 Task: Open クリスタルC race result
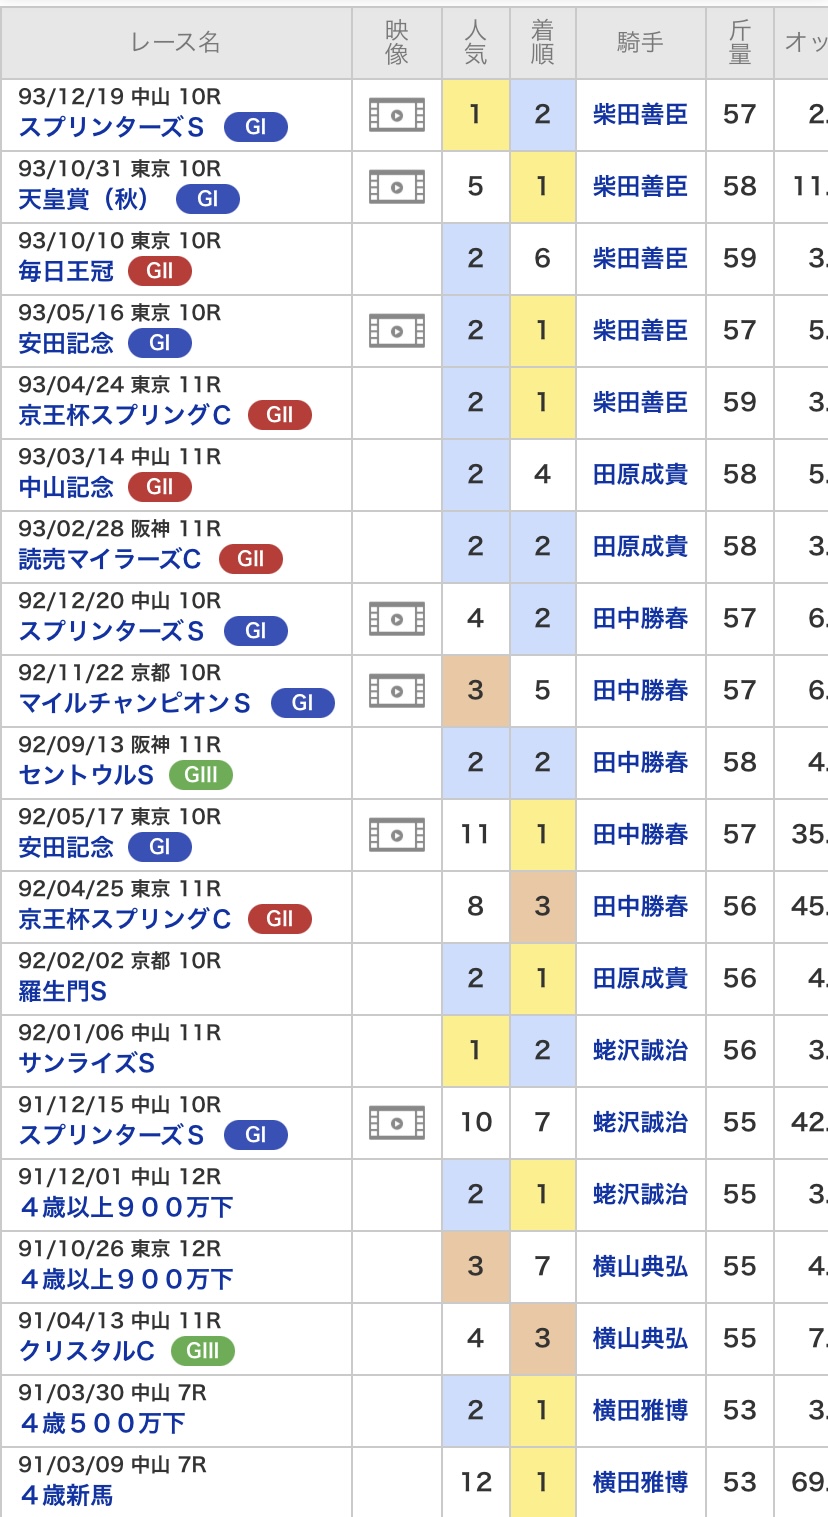tap(86, 1351)
